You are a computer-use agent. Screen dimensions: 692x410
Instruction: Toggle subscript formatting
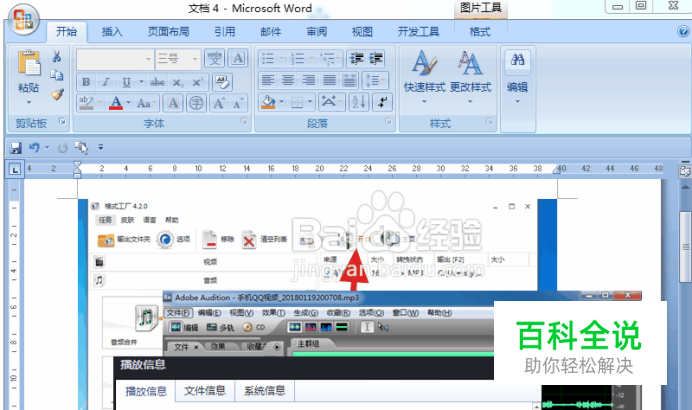[177, 82]
